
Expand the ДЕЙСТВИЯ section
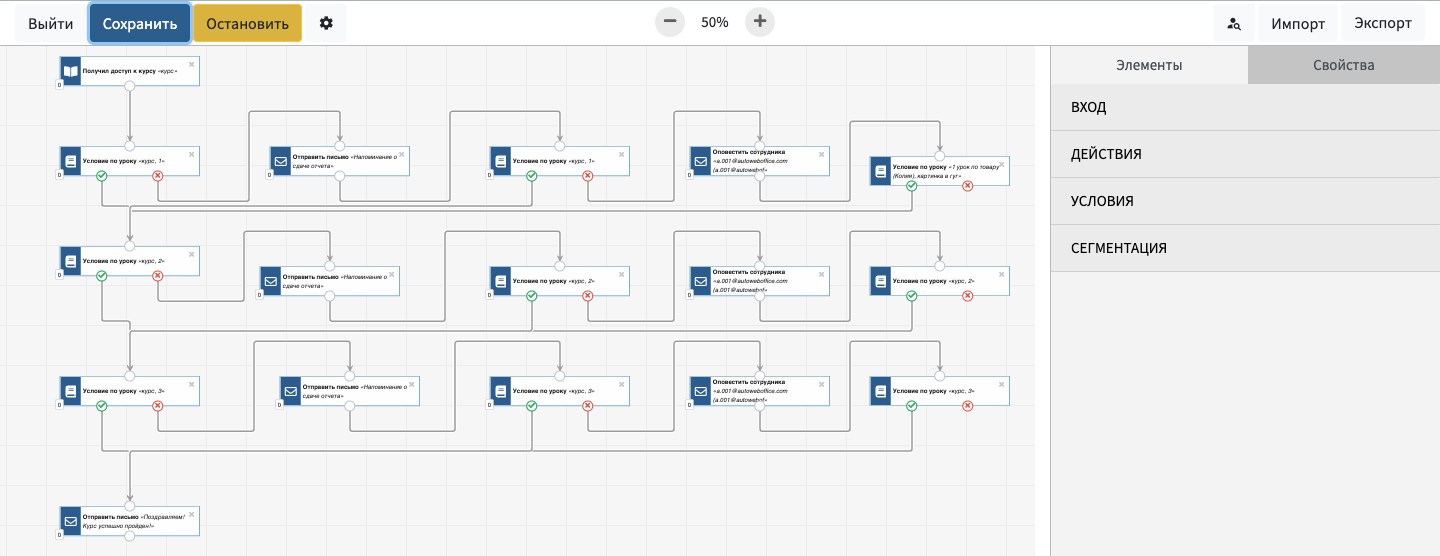point(1245,154)
